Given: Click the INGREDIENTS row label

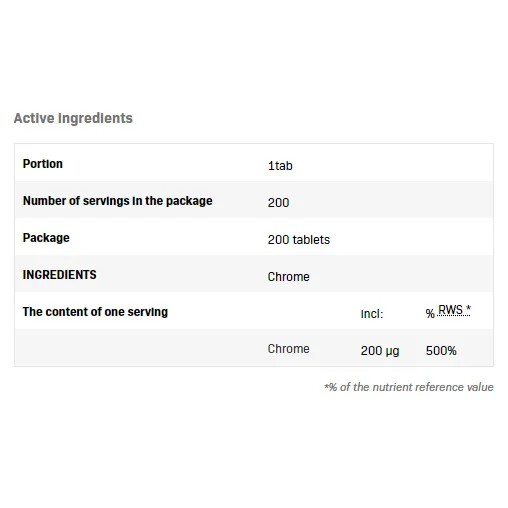Looking at the screenshot, I should pos(59,275).
